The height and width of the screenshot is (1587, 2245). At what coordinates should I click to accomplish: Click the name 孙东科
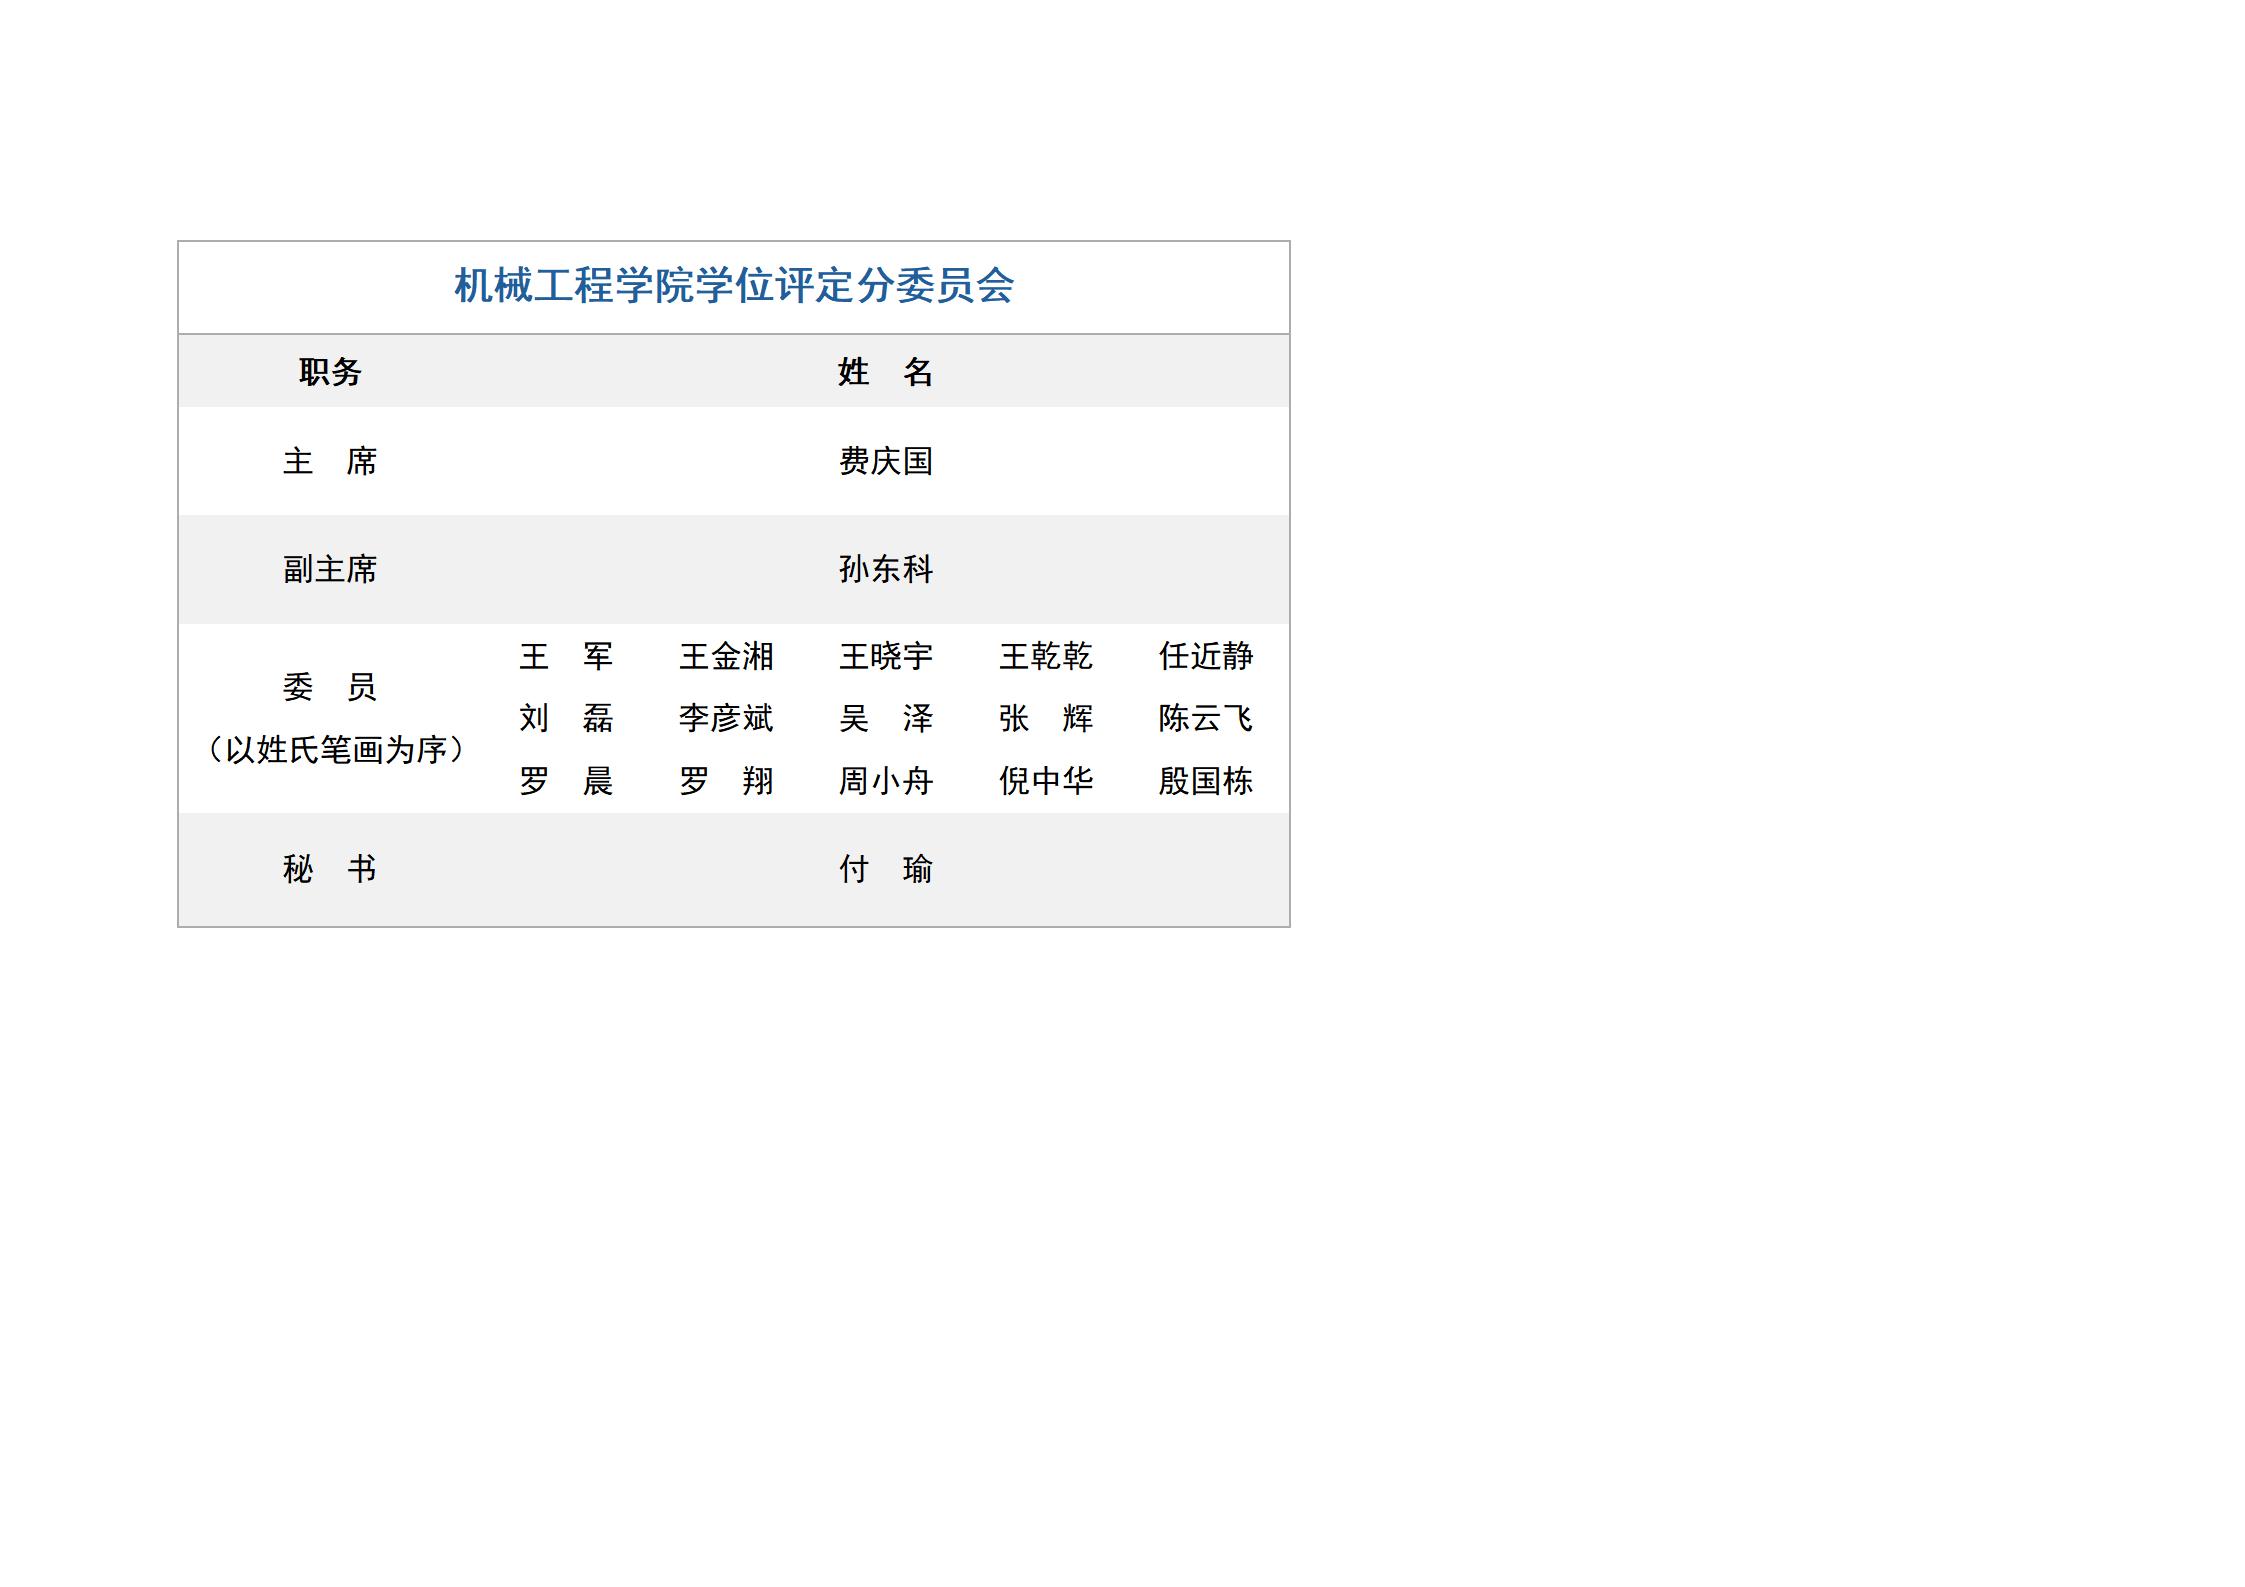pyautogui.click(x=885, y=569)
